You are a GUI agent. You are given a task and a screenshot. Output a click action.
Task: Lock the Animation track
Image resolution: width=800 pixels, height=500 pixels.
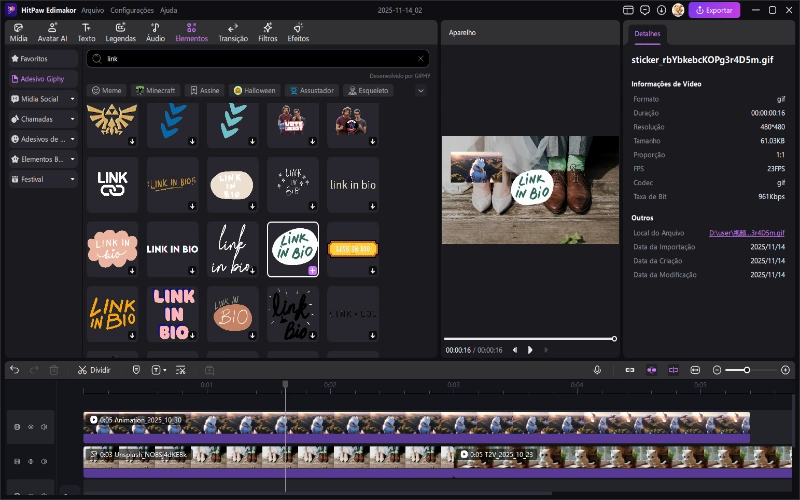(x=17, y=427)
